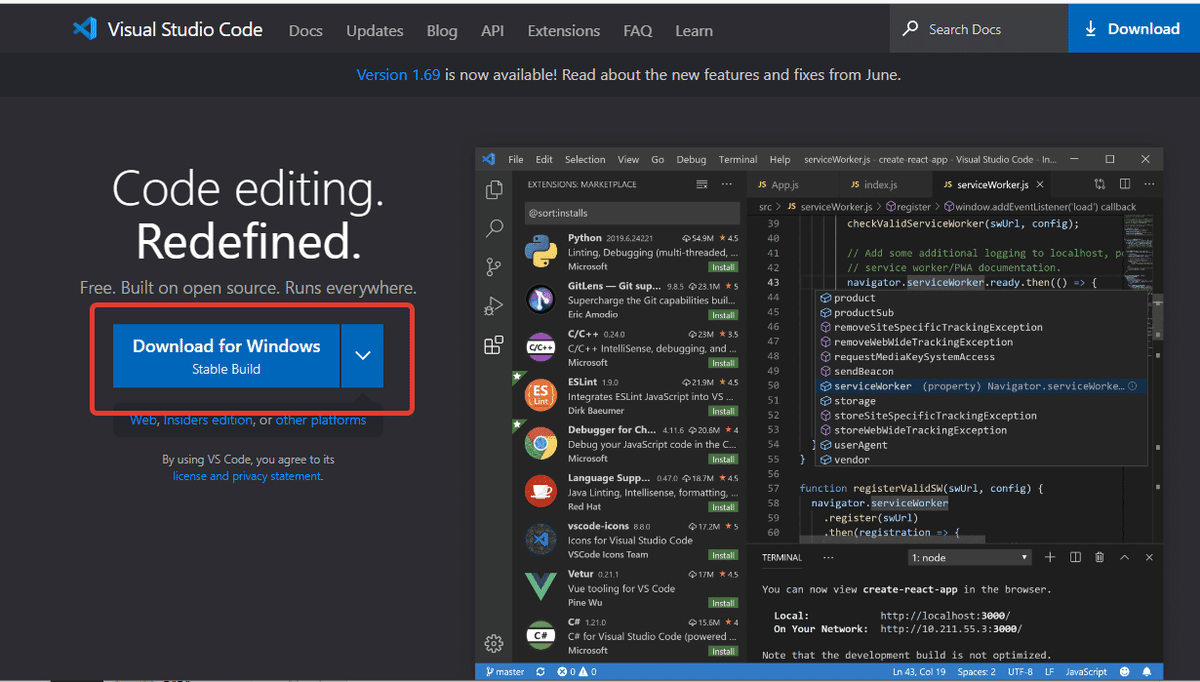Open errors and warnings count in status bar
The height and width of the screenshot is (682, 1200).
point(576,672)
